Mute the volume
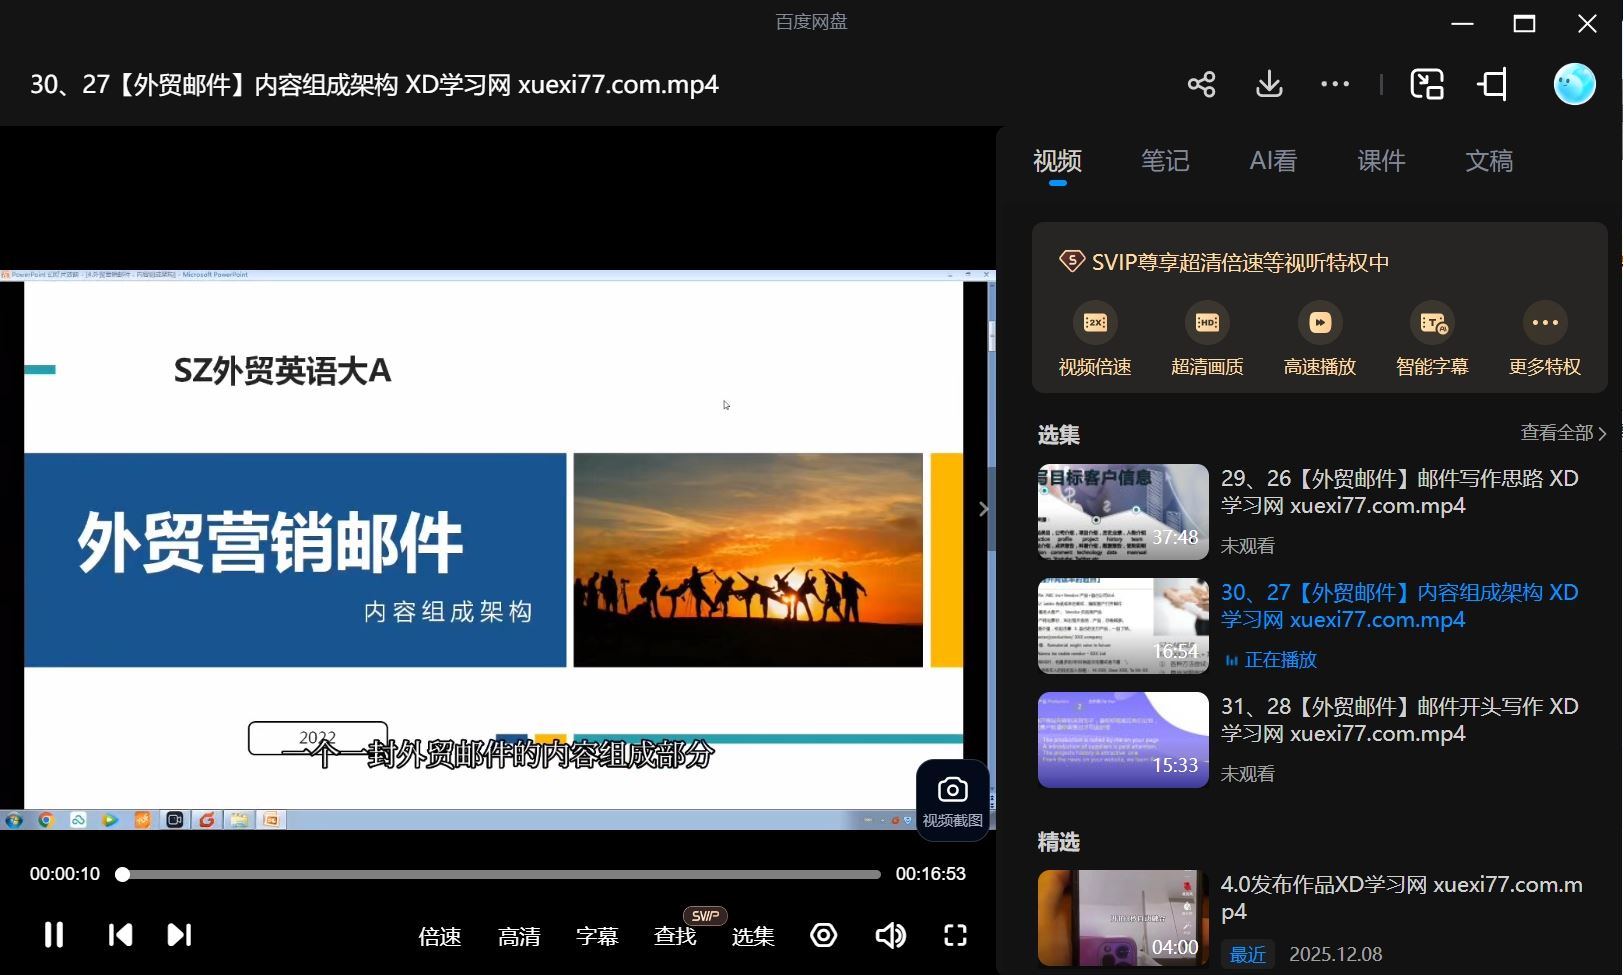The image size is (1623, 975). [890, 934]
